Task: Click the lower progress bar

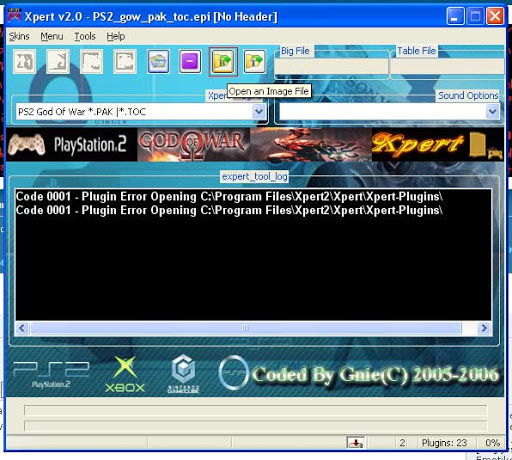Action: [x=256, y=425]
